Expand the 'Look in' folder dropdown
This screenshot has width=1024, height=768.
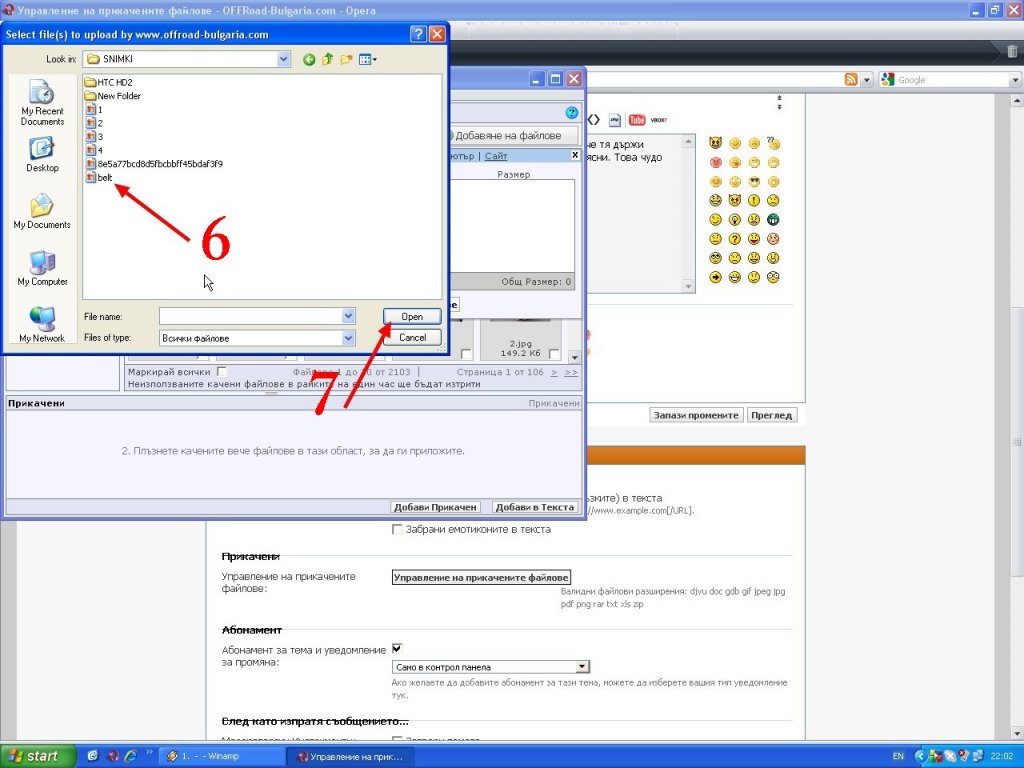tap(283, 60)
